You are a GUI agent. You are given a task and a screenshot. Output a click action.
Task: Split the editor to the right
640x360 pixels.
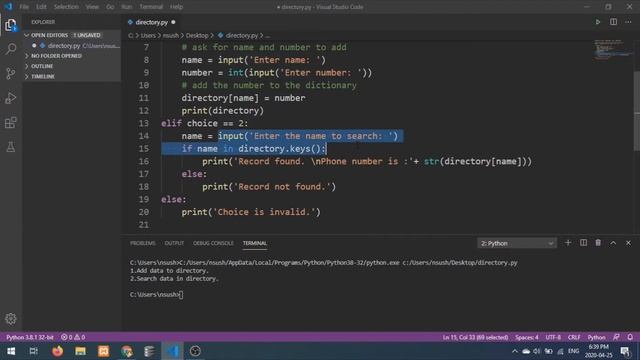(x=613, y=22)
